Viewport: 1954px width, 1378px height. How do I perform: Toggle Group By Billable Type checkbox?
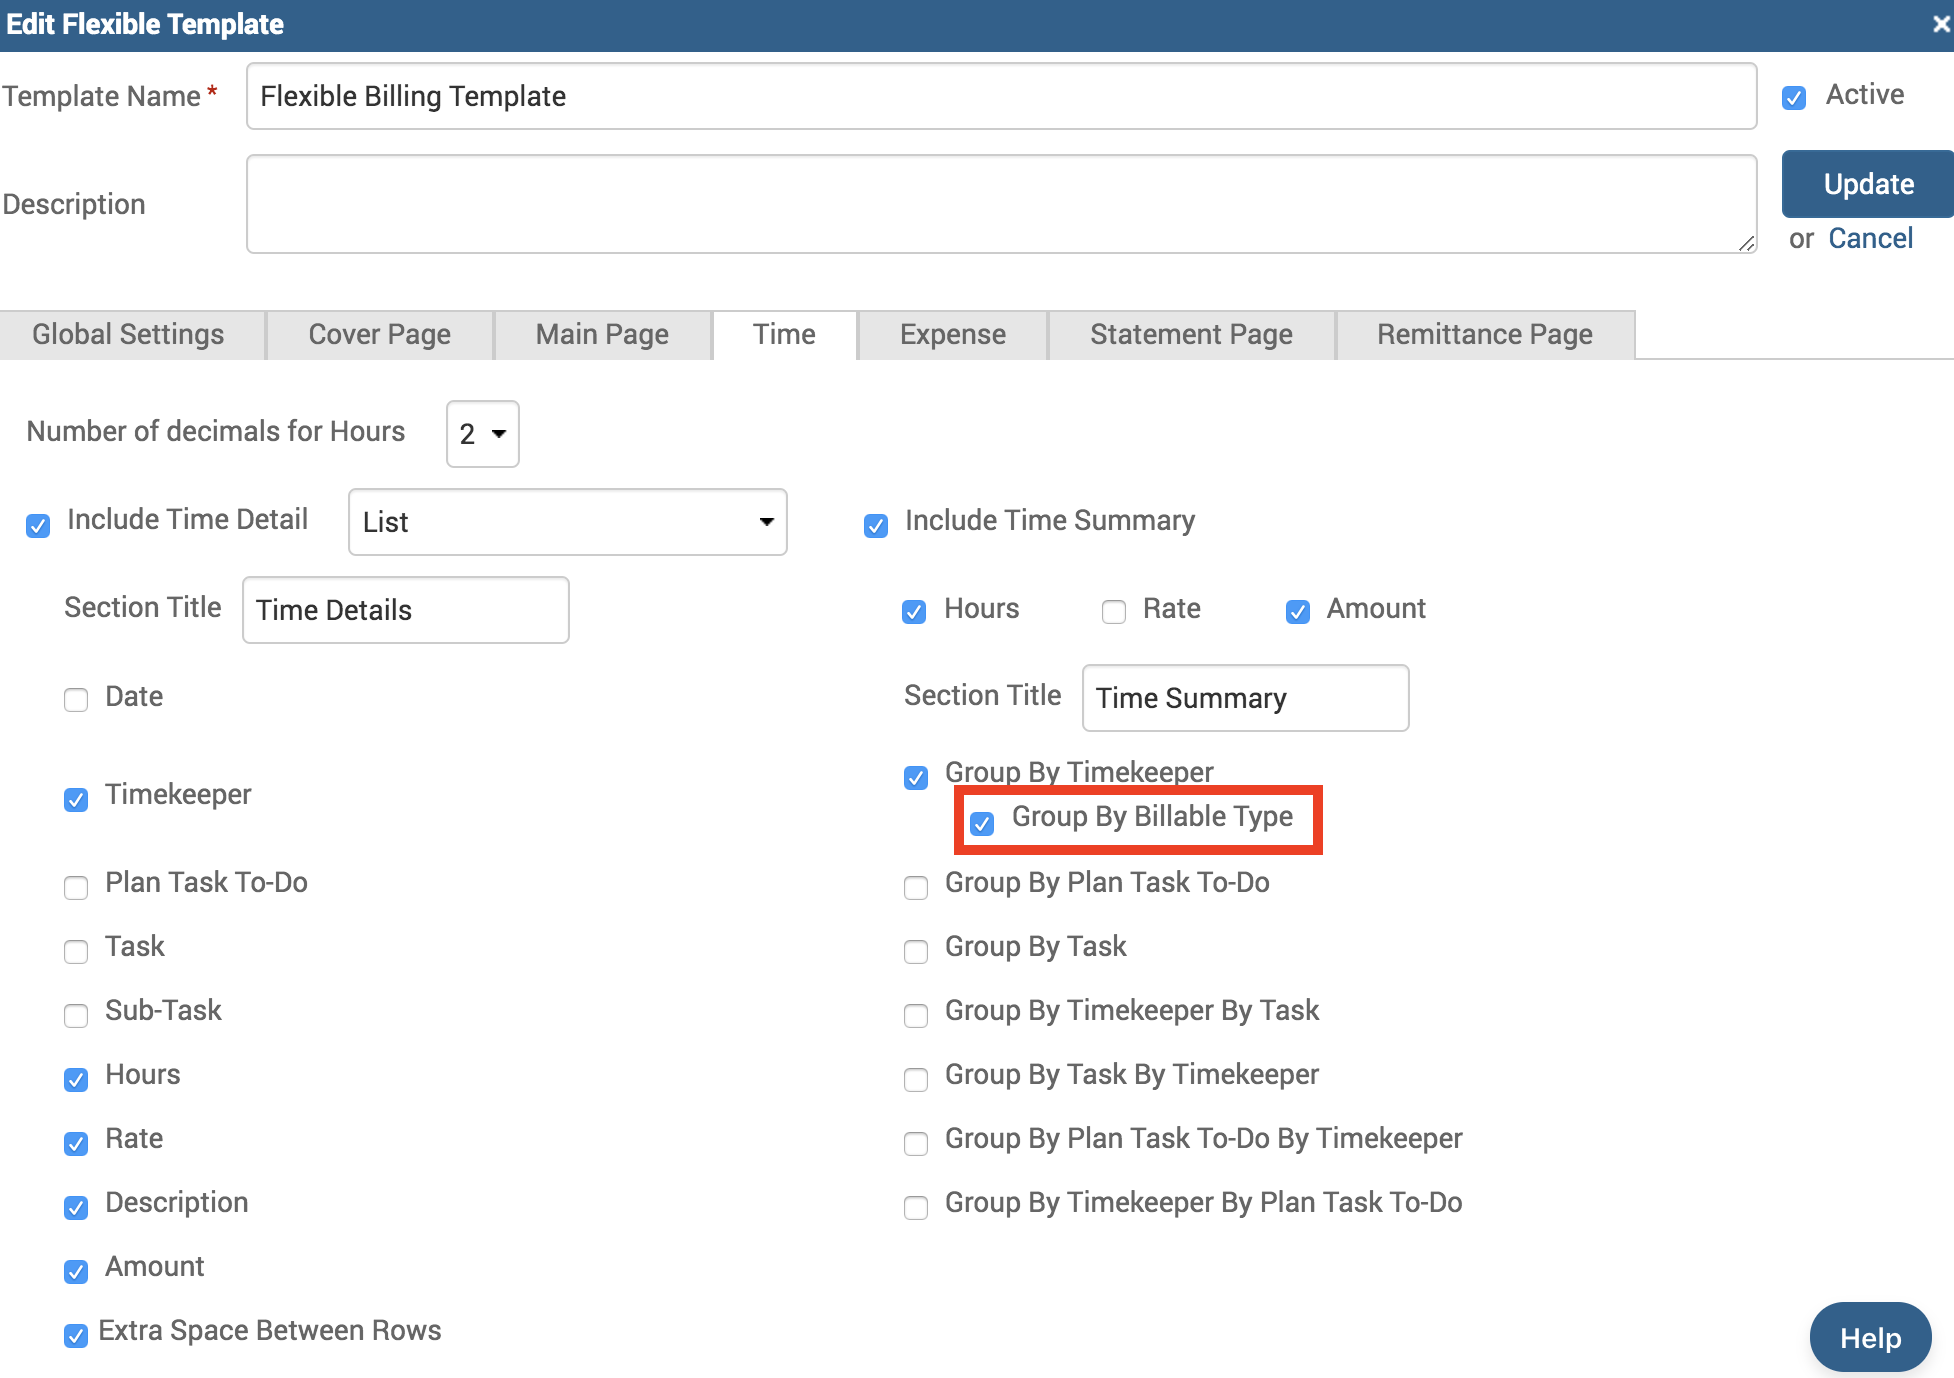point(982,823)
